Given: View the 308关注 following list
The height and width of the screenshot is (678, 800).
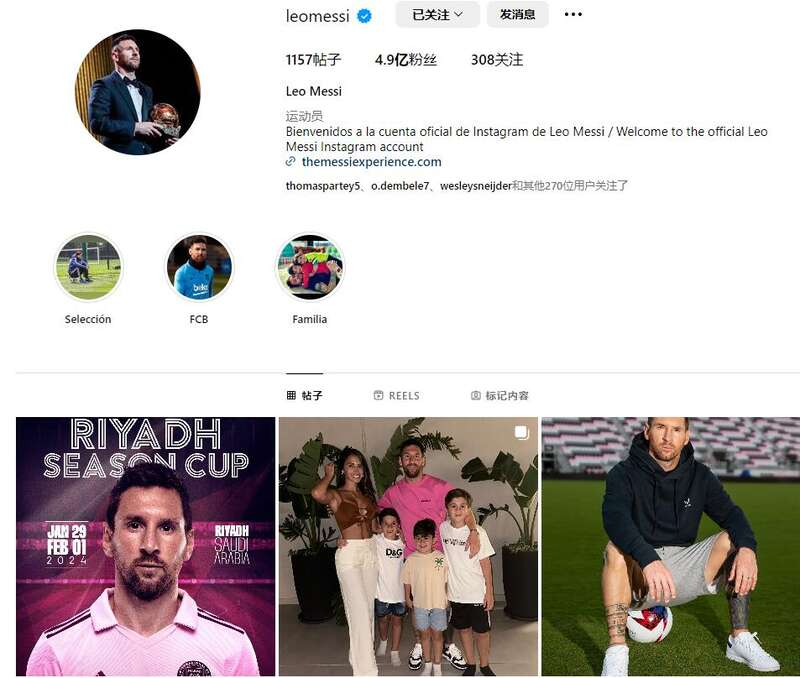Looking at the screenshot, I should (496, 60).
